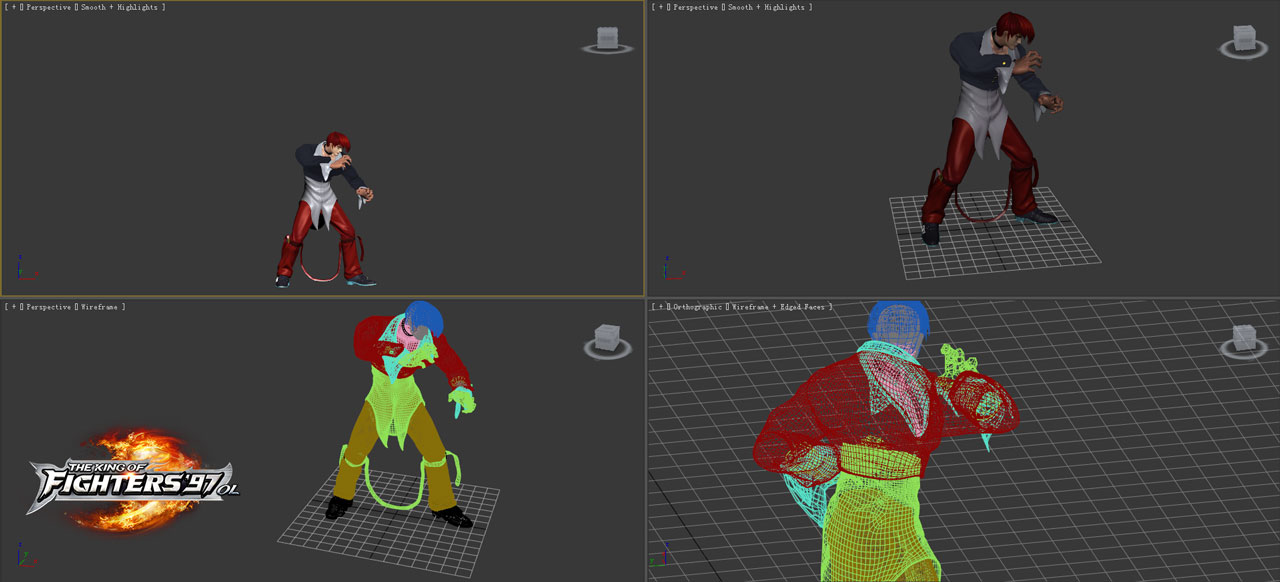Click the axis tripod icon in the bottom-left viewport
1280x582 pixels.
24,556
